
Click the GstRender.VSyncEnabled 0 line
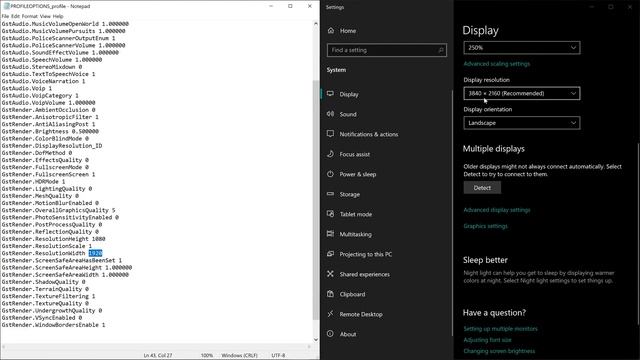pyautogui.click(x=42, y=318)
